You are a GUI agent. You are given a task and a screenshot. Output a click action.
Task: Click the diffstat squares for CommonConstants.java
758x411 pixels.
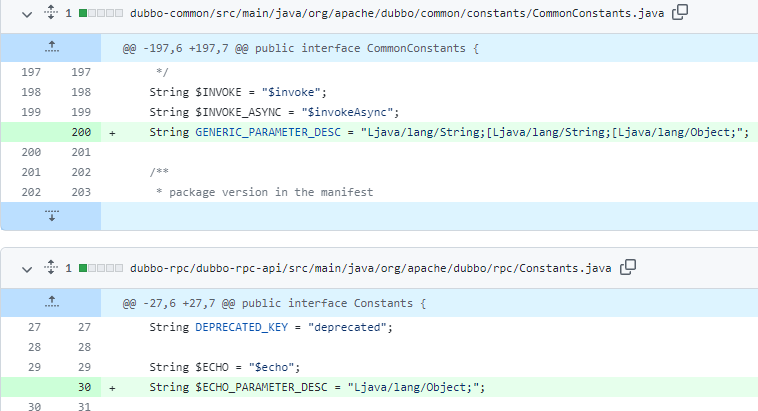coord(101,13)
